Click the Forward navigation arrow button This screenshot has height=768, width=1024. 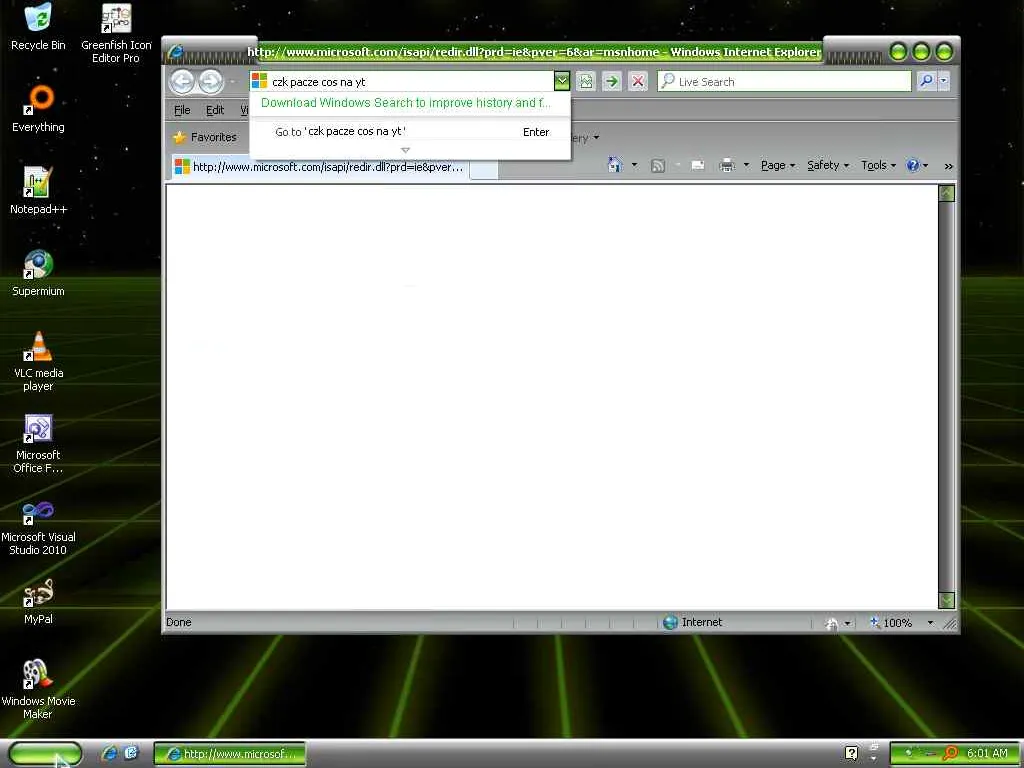pos(211,82)
